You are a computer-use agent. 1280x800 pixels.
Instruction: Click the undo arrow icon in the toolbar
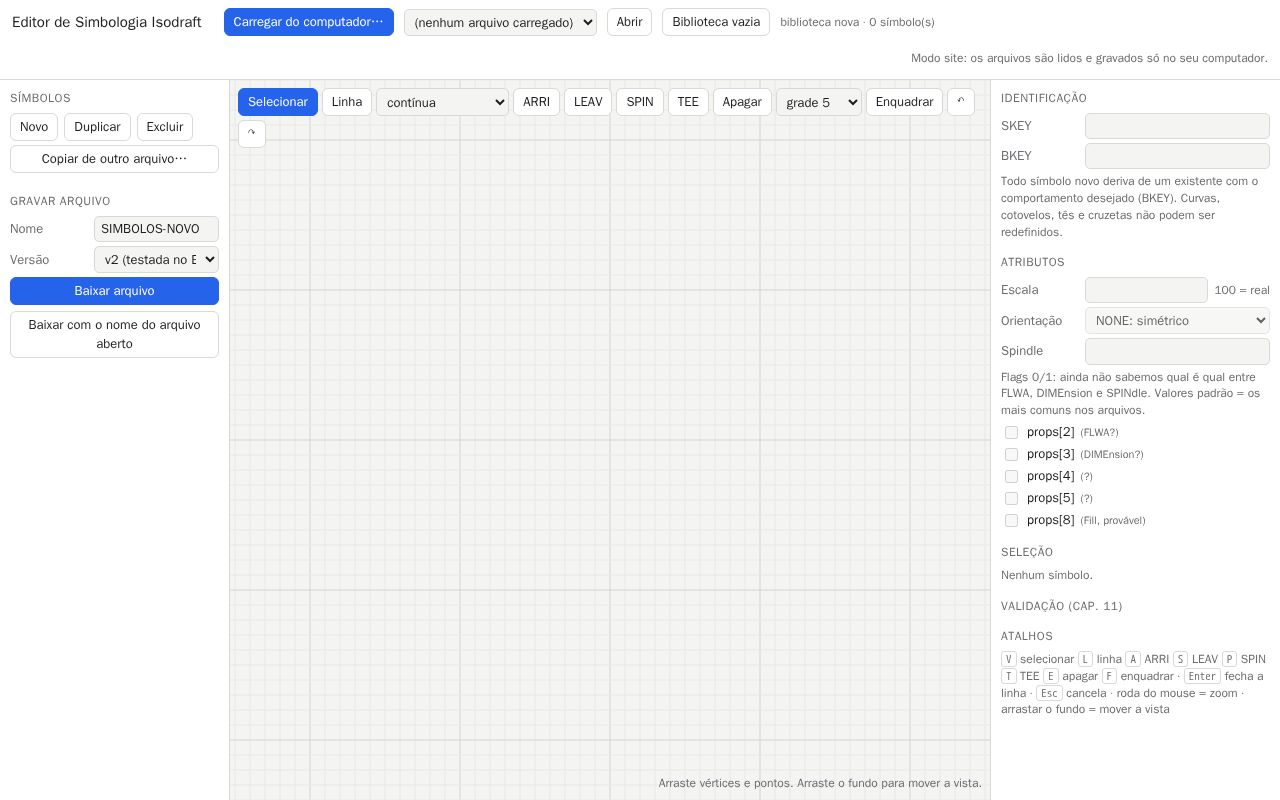(x=961, y=102)
